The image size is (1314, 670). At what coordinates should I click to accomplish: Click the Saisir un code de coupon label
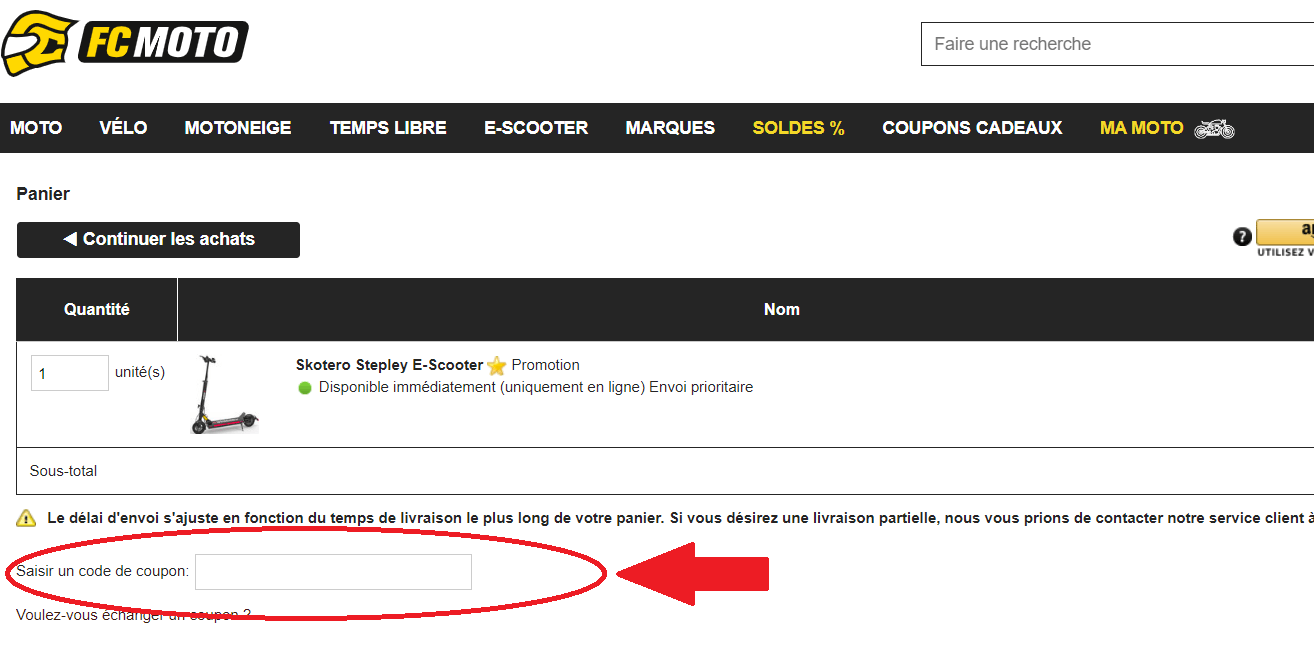click(103, 572)
